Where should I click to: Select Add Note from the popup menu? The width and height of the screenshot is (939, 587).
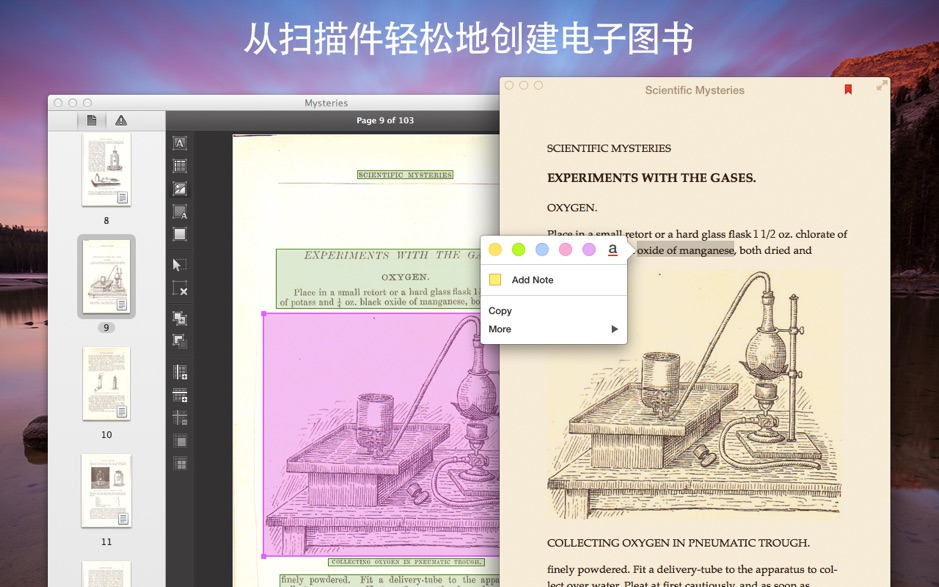pos(530,280)
